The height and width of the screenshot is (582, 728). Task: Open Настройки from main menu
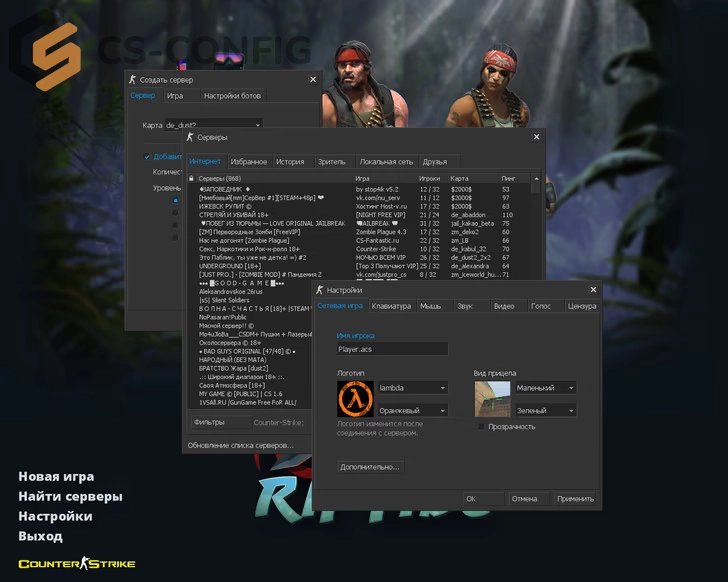pyautogui.click(x=55, y=517)
